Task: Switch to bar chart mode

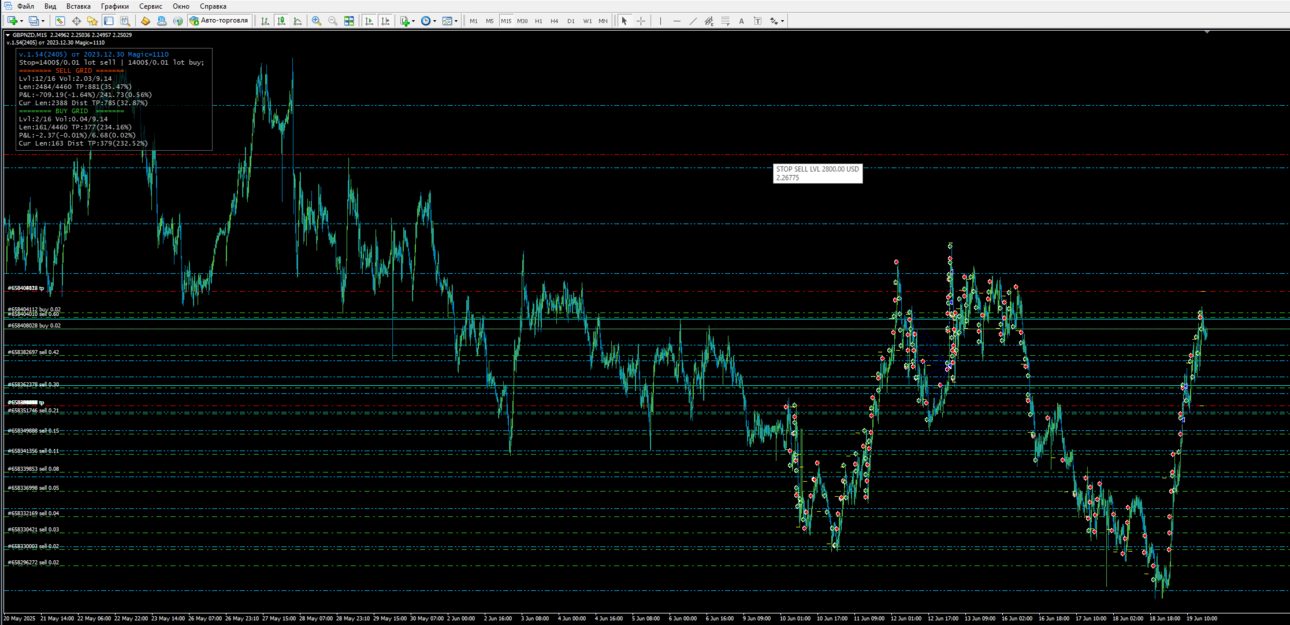Action: (265, 20)
